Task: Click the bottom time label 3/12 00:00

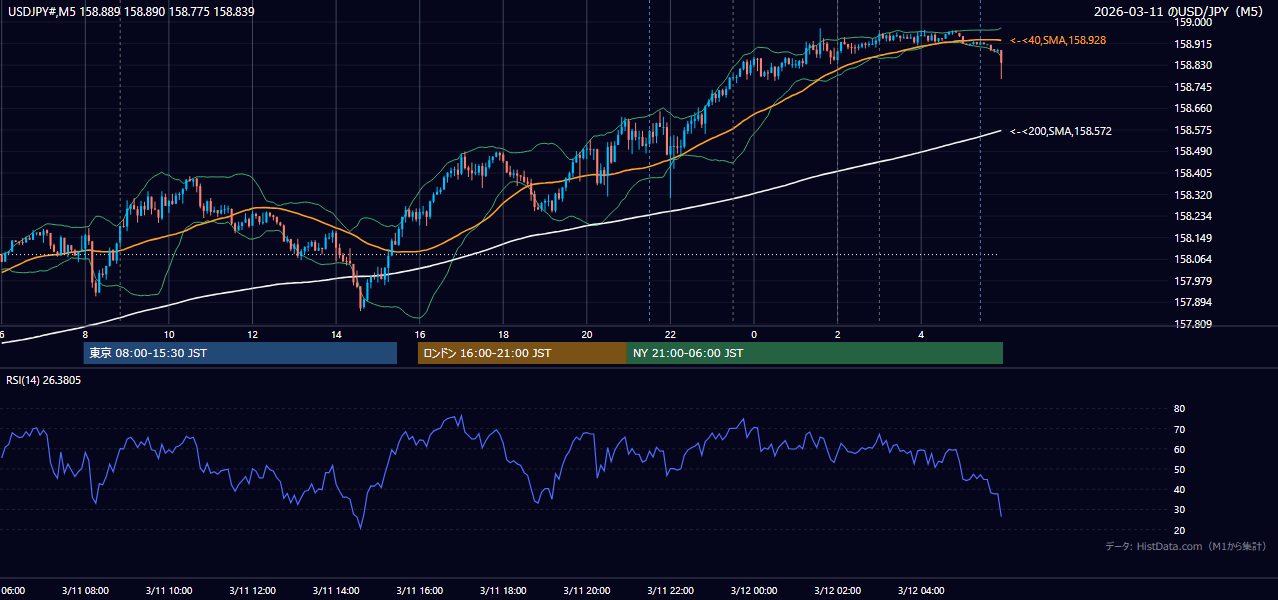Action: point(753,591)
